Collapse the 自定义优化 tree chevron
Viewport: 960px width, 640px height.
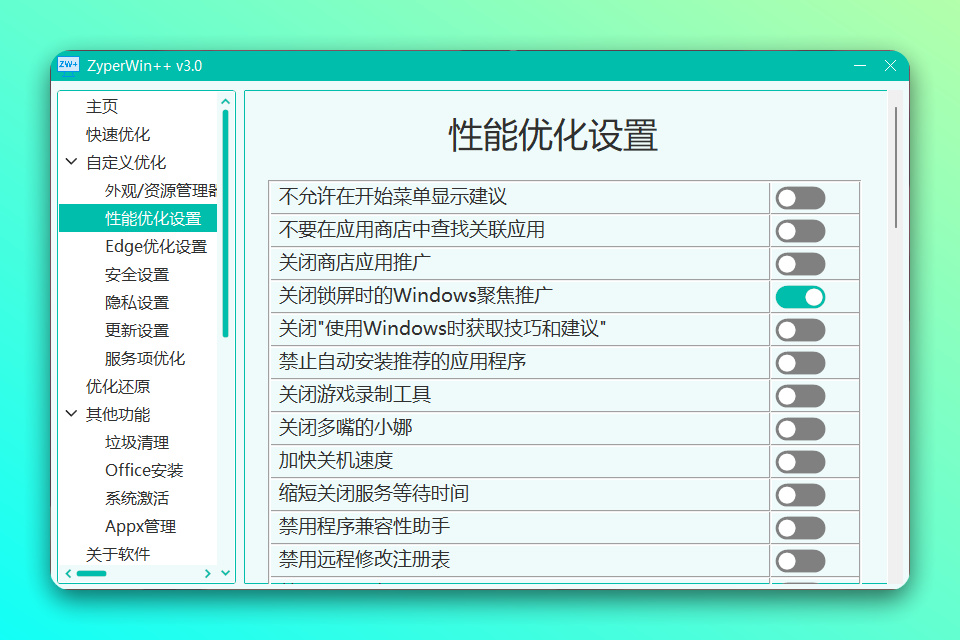point(72,162)
